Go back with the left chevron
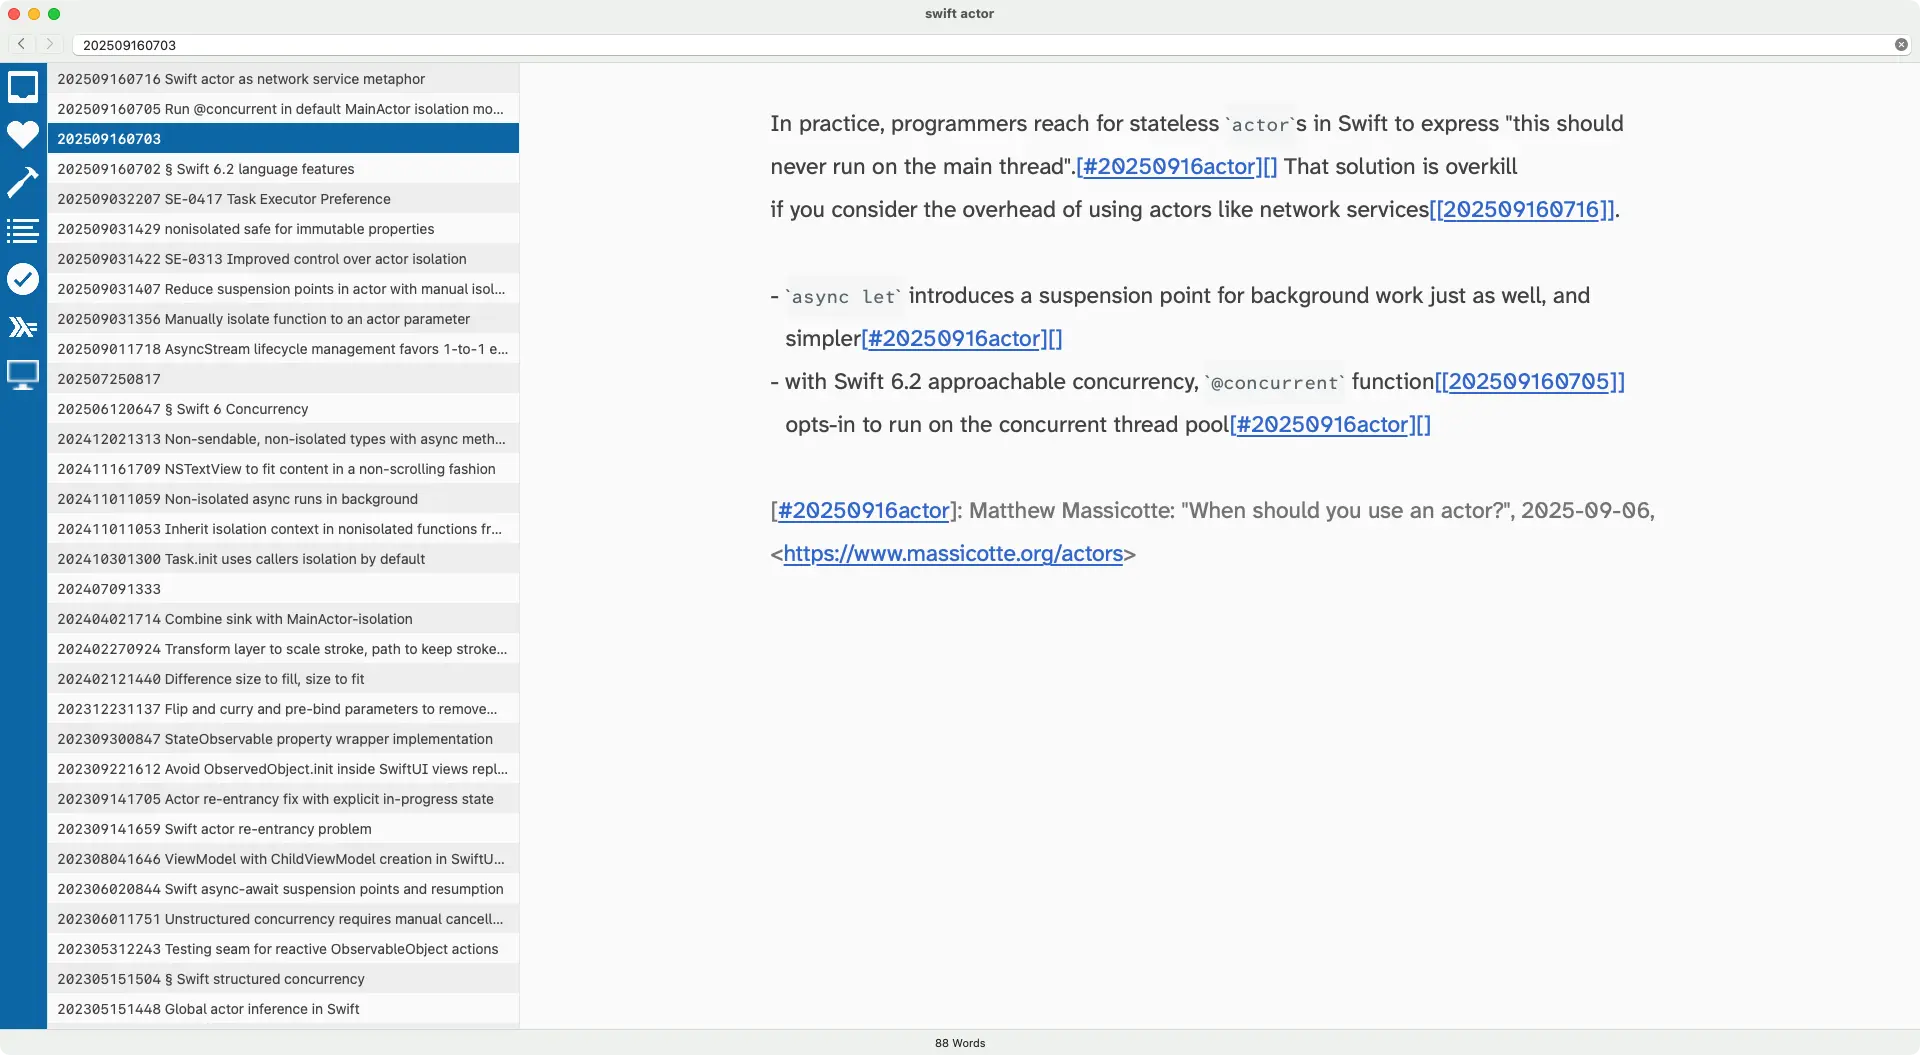1920x1055 pixels. pyautogui.click(x=21, y=44)
